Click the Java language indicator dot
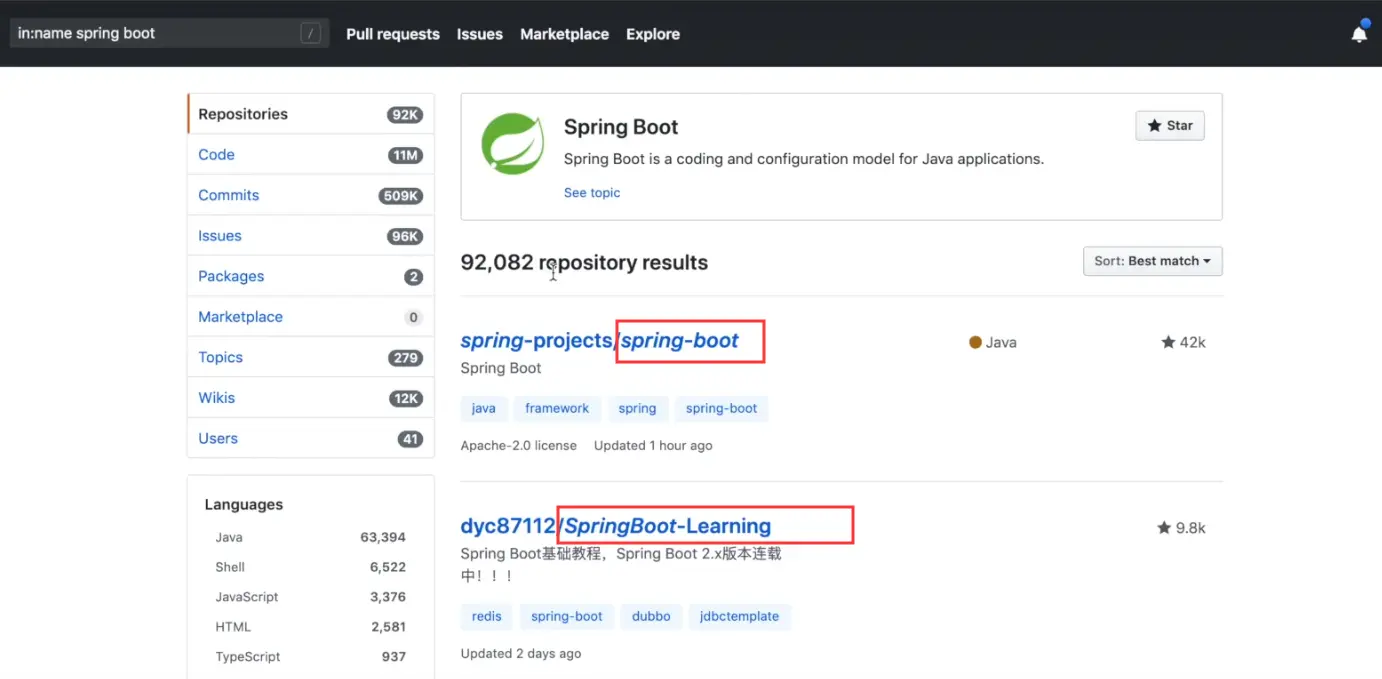 [x=975, y=342]
